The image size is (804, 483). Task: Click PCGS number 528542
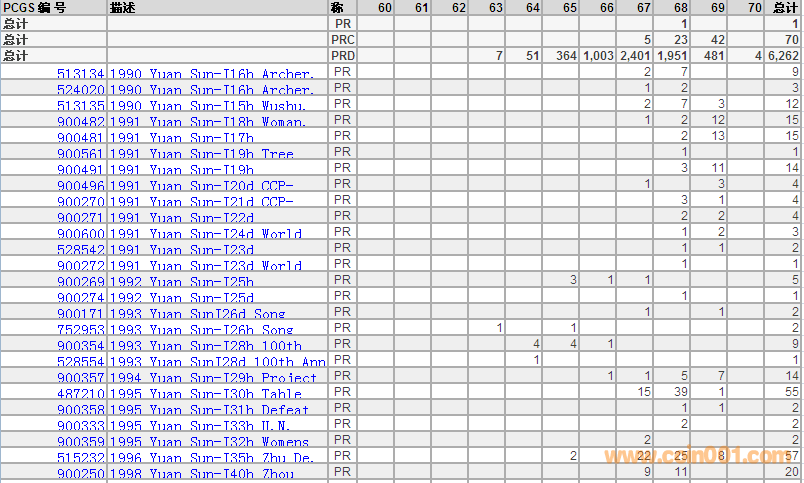pyautogui.click(x=81, y=250)
